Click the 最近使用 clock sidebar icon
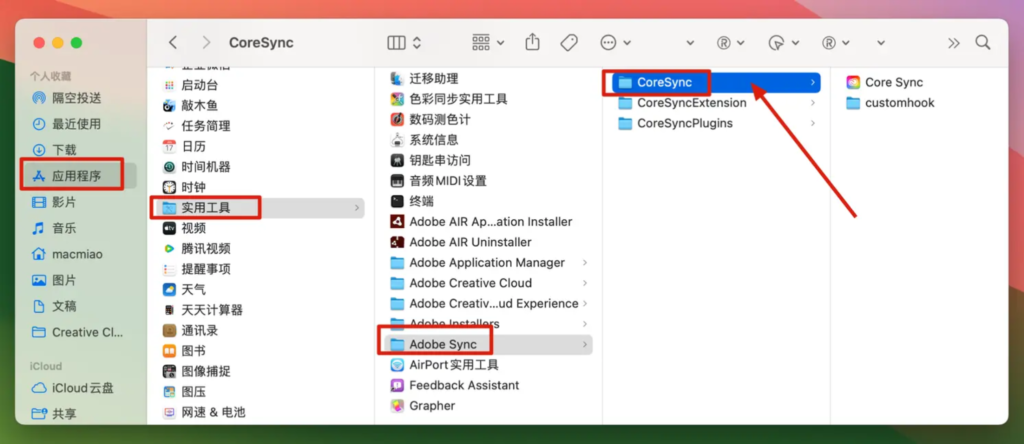This screenshot has width=1024, height=444. [39, 124]
